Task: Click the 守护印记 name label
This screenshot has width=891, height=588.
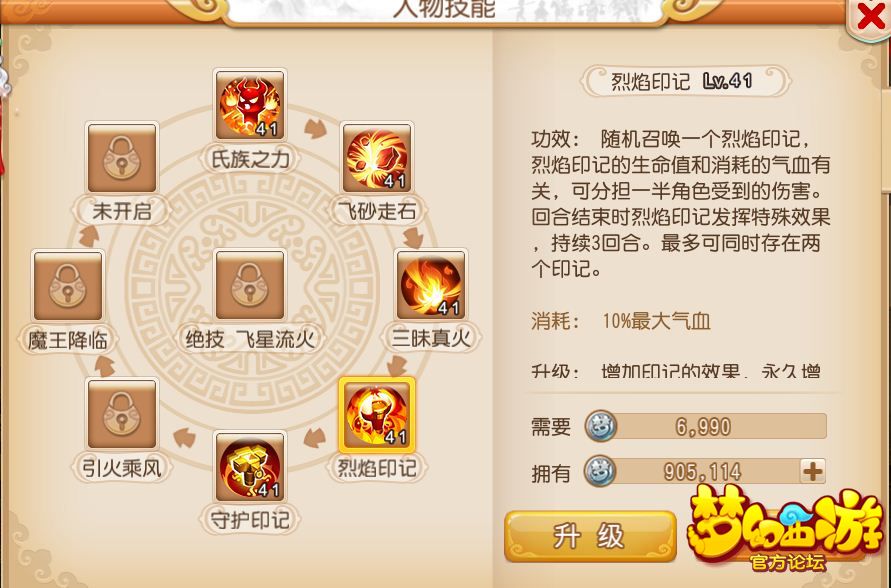Action: pos(250,519)
